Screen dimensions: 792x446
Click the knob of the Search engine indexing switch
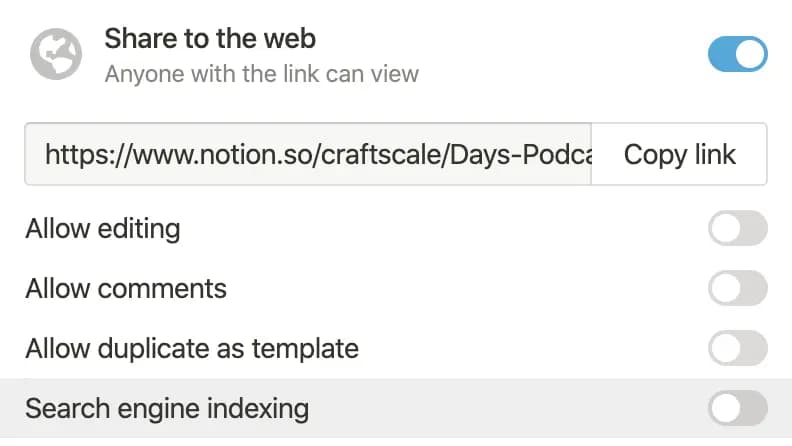(725, 408)
